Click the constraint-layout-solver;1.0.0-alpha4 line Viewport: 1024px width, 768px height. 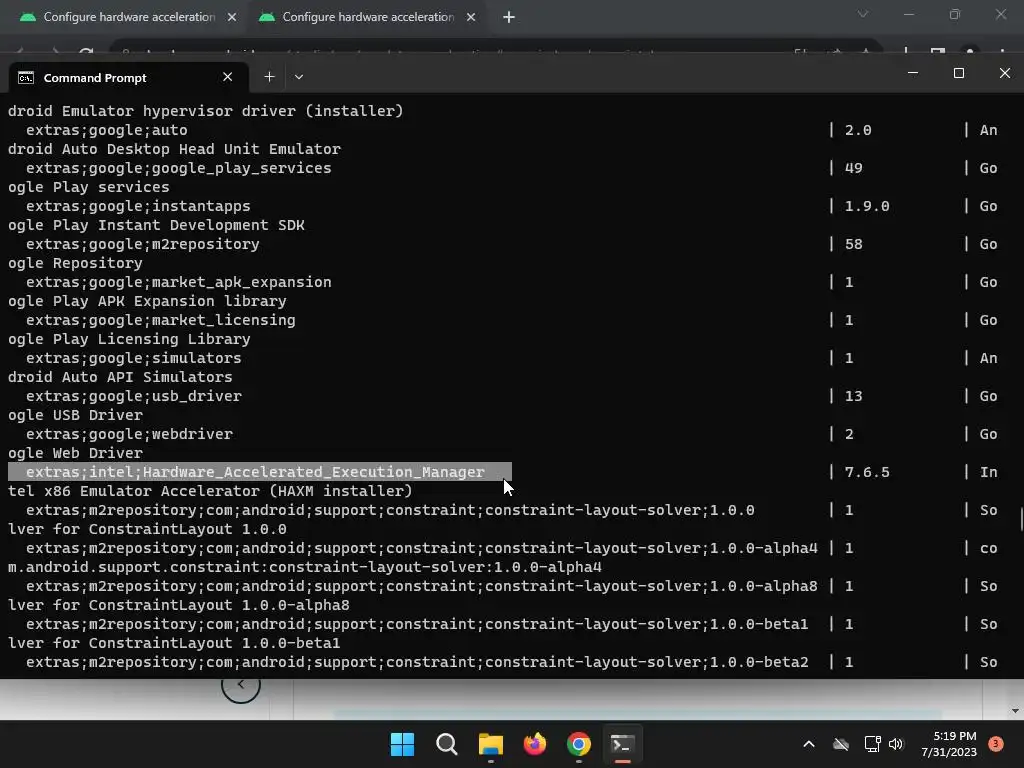click(x=422, y=548)
